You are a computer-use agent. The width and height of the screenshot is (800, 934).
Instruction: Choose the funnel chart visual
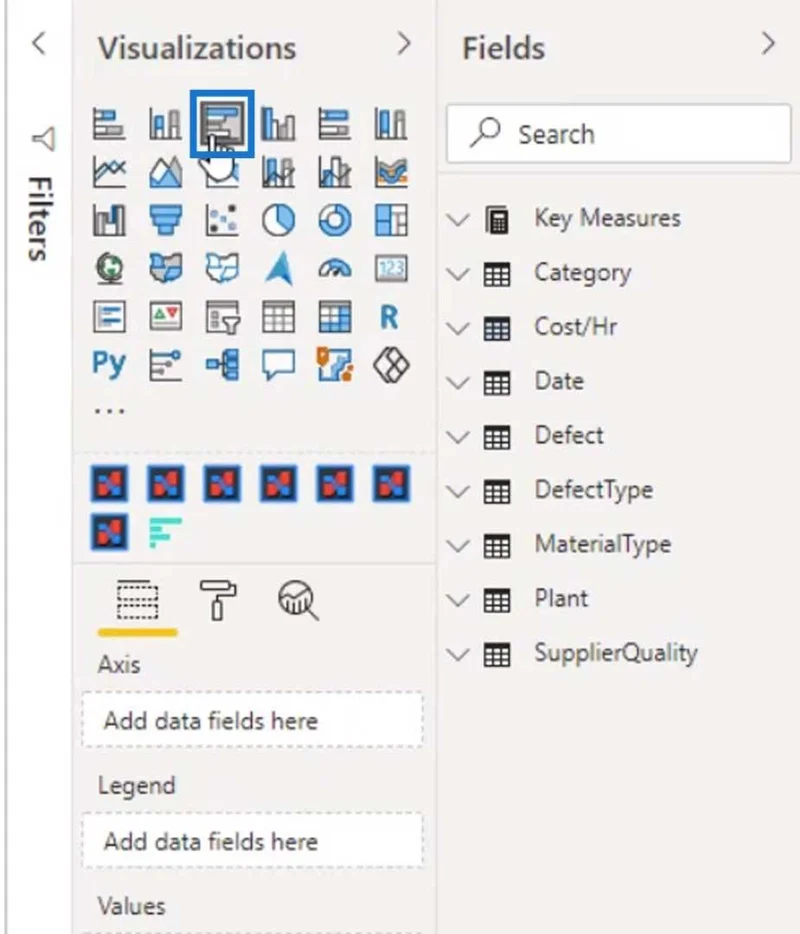point(166,220)
